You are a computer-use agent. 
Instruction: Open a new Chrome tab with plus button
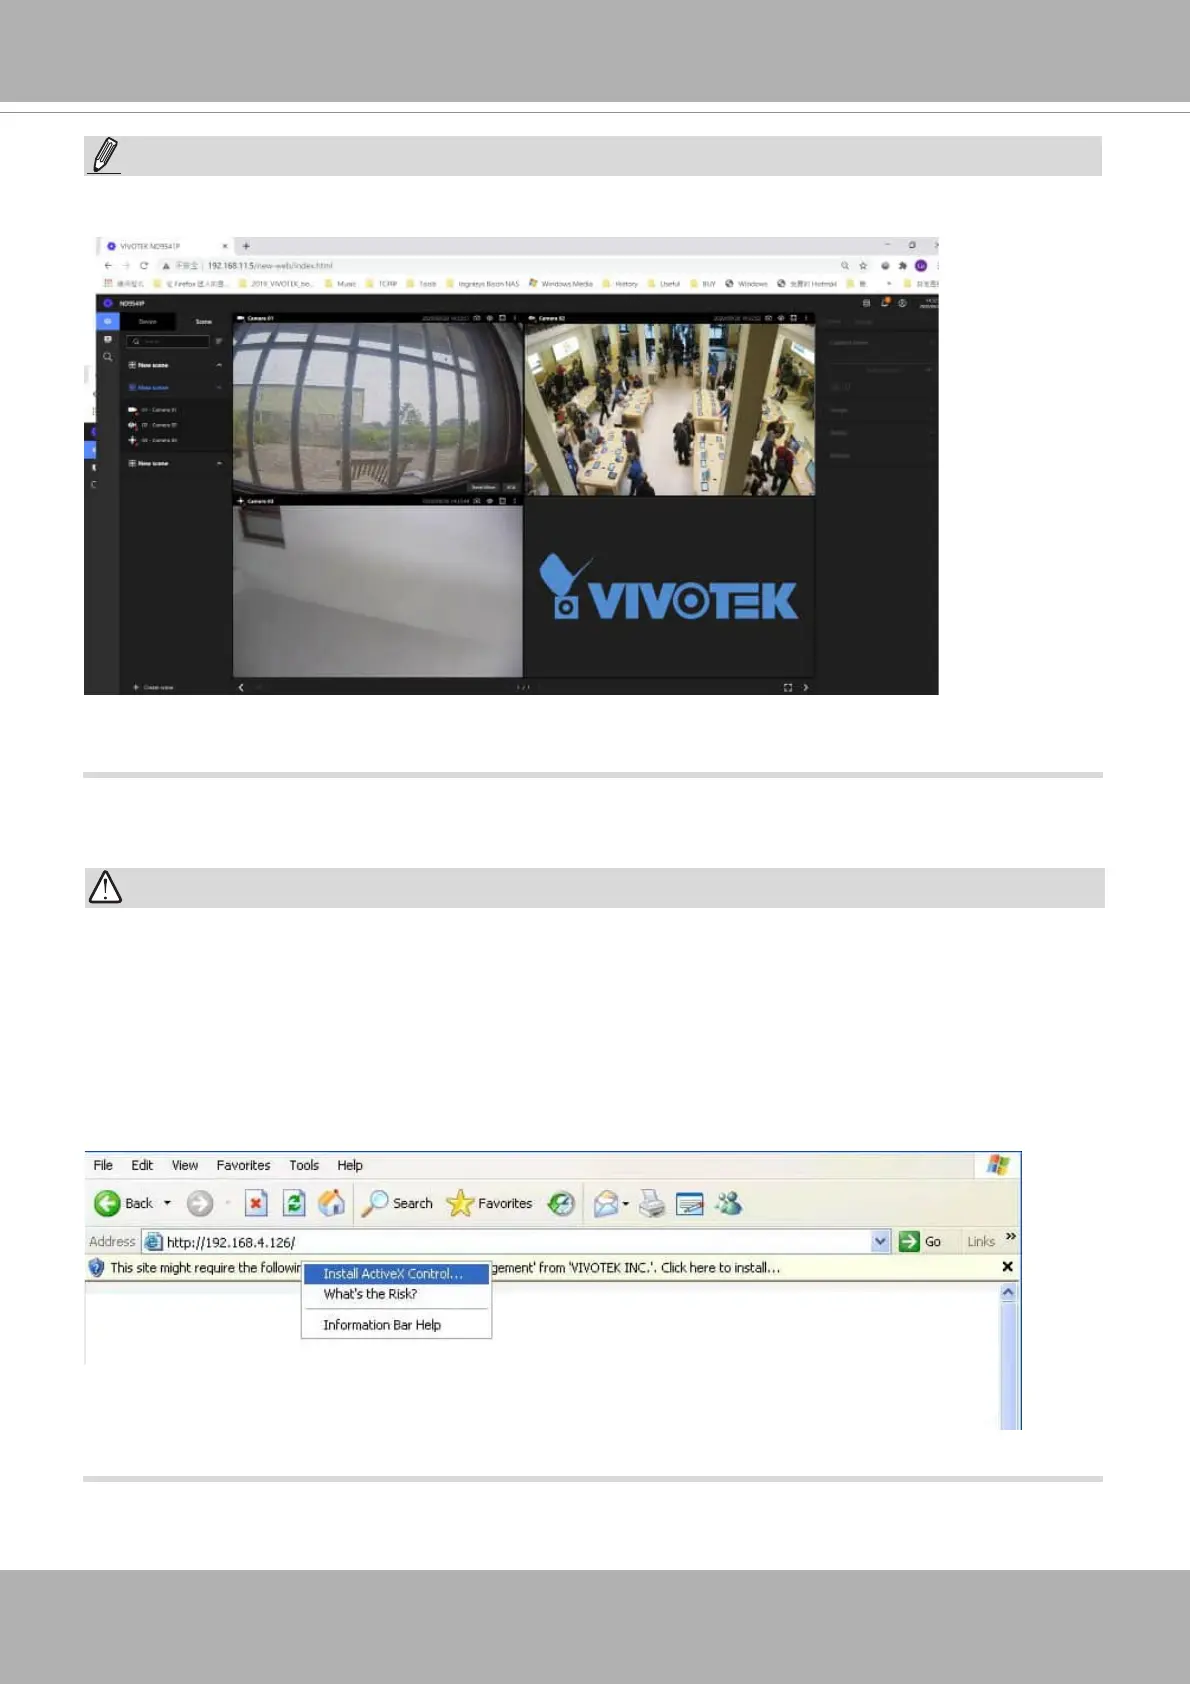tap(246, 246)
